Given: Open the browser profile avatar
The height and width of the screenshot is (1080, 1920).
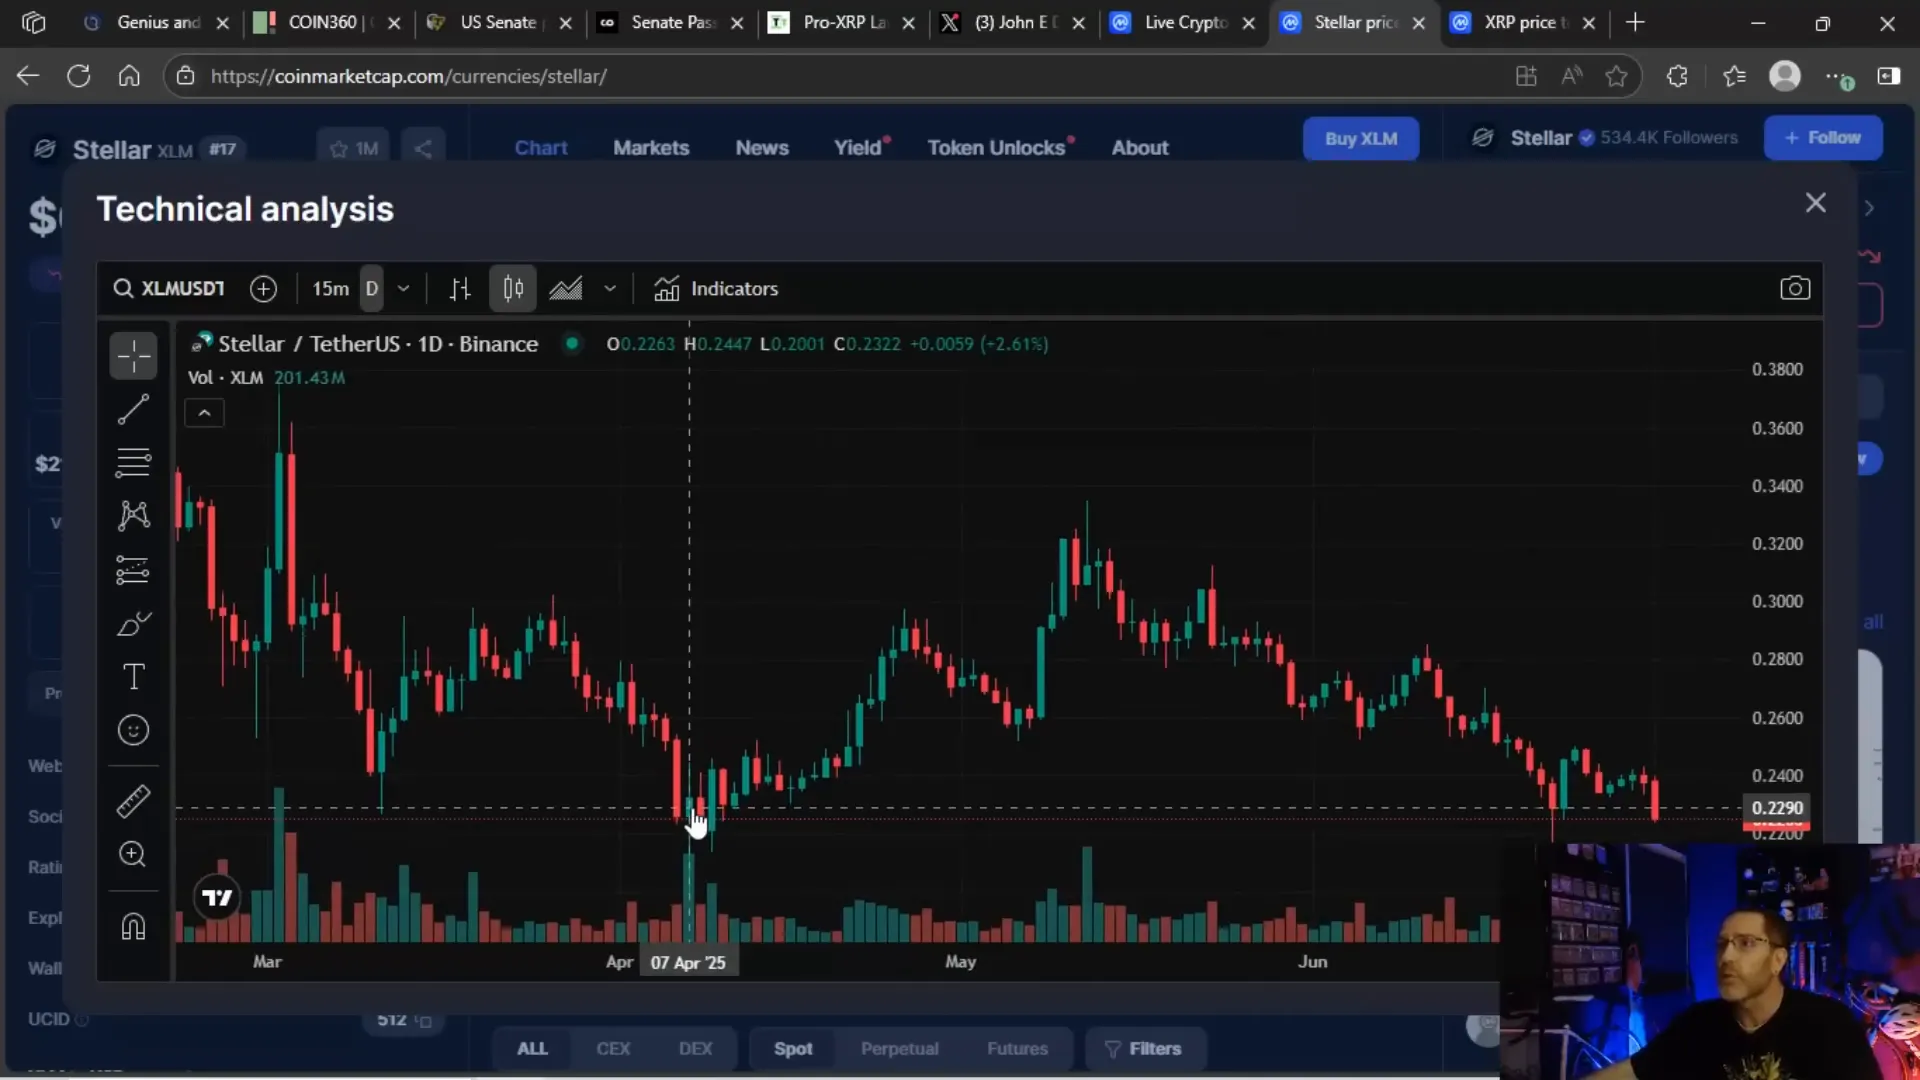Looking at the screenshot, I should coord(1785,76).
